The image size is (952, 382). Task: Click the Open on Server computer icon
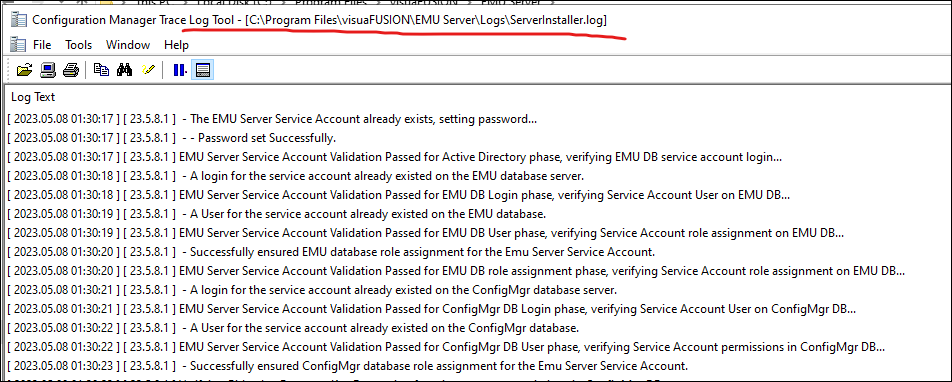coord(48,70)
